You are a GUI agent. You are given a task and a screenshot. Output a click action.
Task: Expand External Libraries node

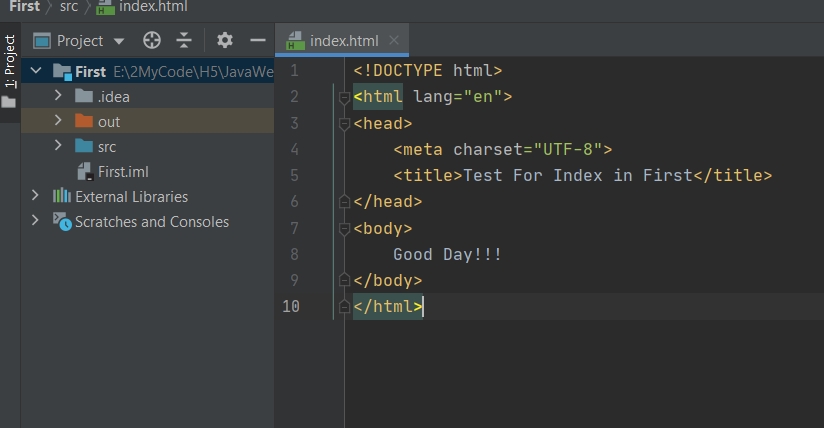[35, 196]
